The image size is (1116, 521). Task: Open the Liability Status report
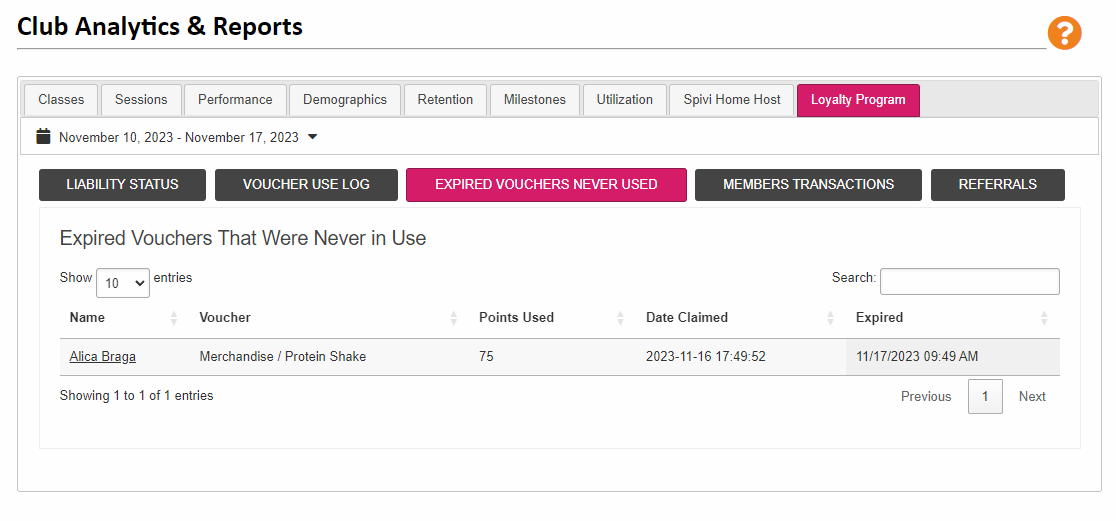[x=122, y=184]
